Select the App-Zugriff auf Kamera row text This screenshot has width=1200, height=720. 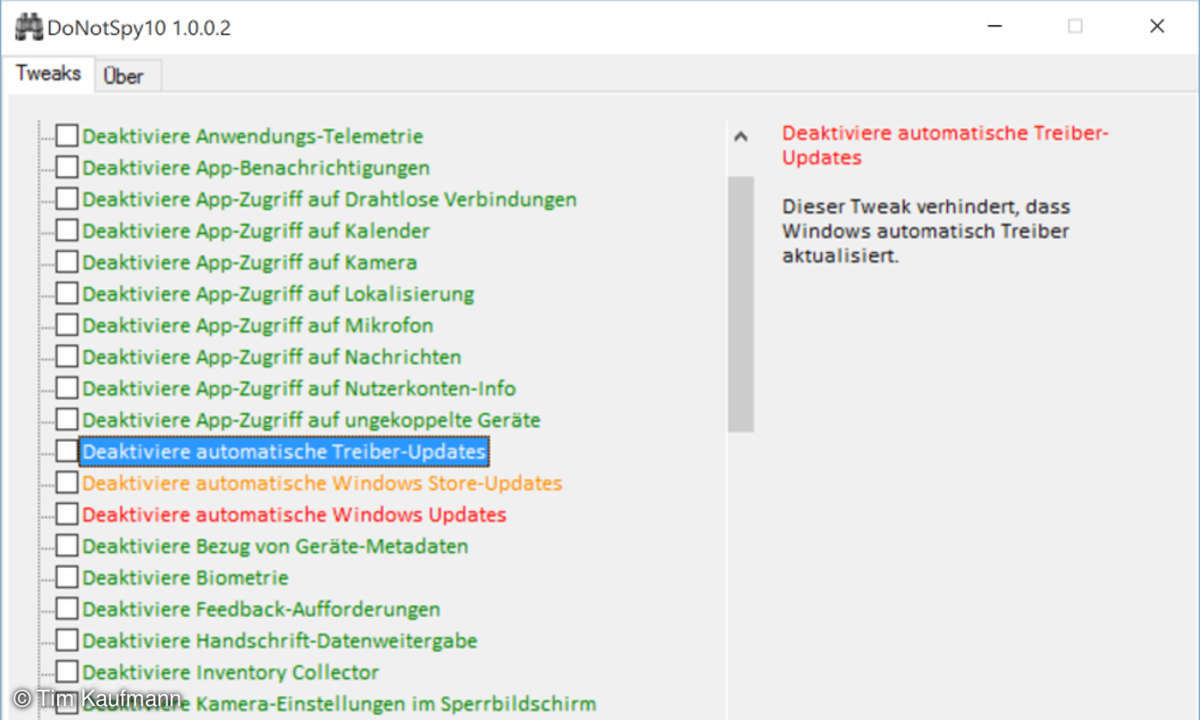[x=250, y=262]
